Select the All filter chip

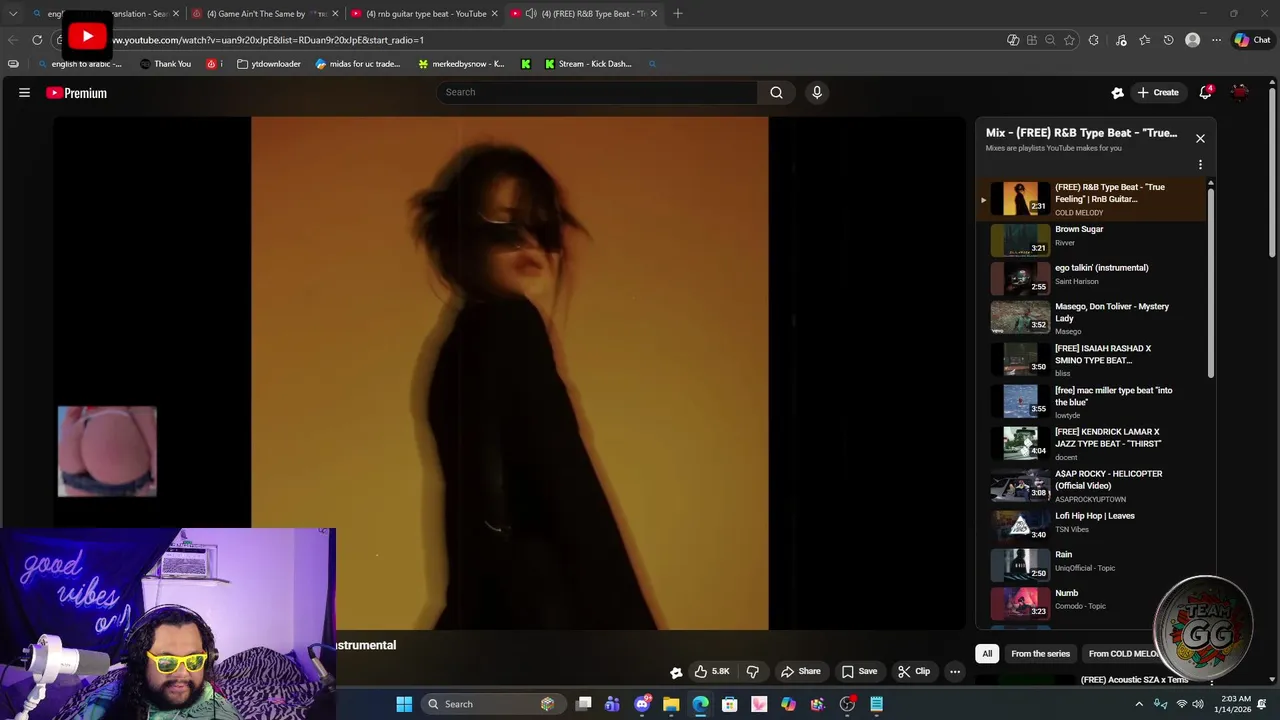[x=987, y=654]
